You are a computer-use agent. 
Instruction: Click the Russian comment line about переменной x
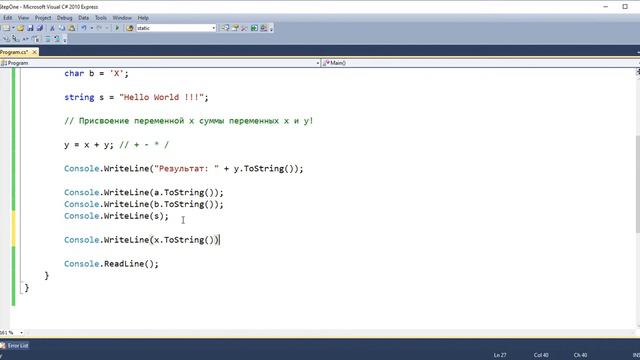pos(189,121)
